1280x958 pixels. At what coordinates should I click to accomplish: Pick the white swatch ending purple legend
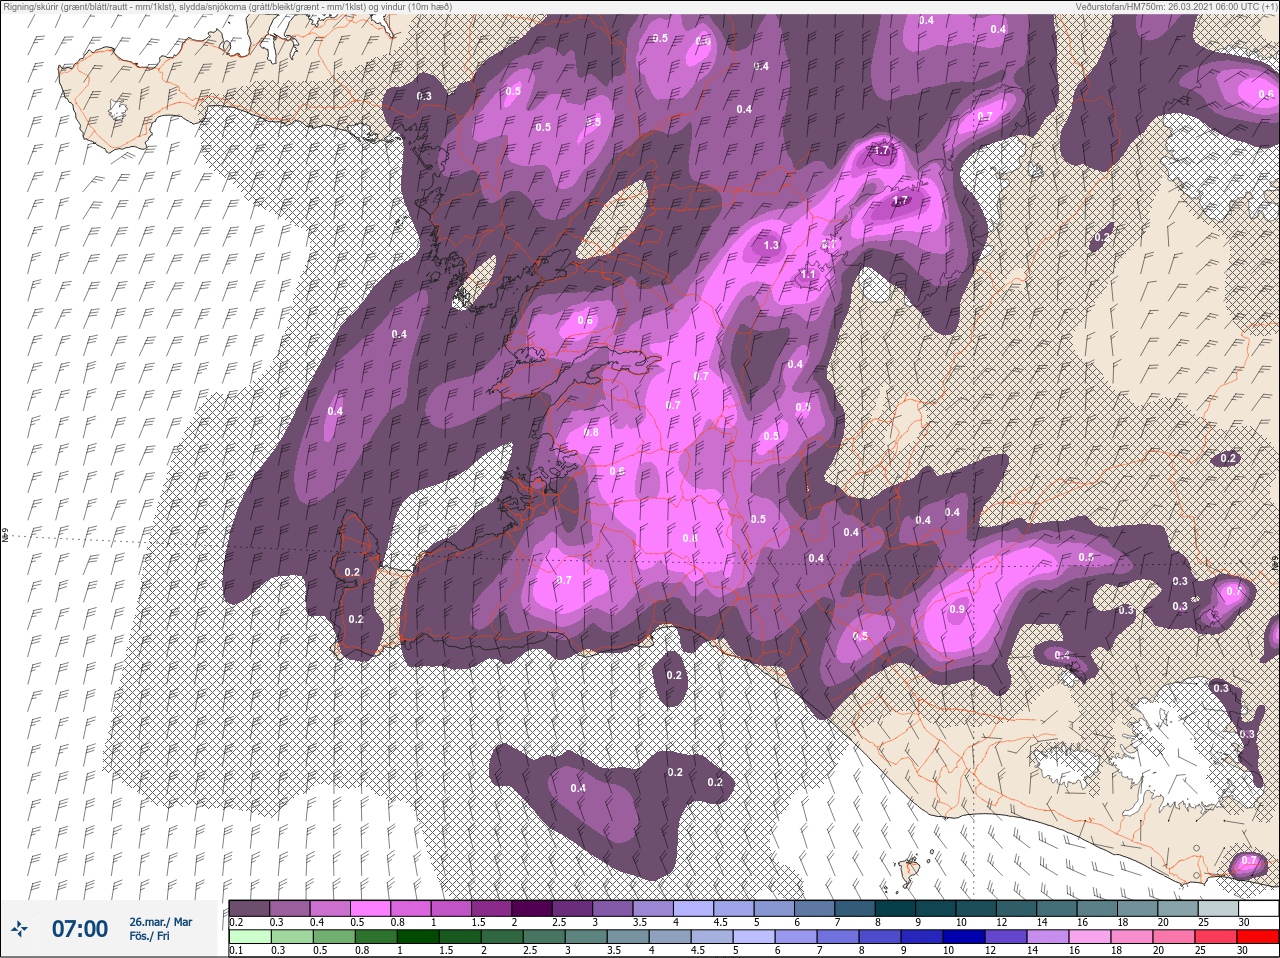(x=1259, y=908)
